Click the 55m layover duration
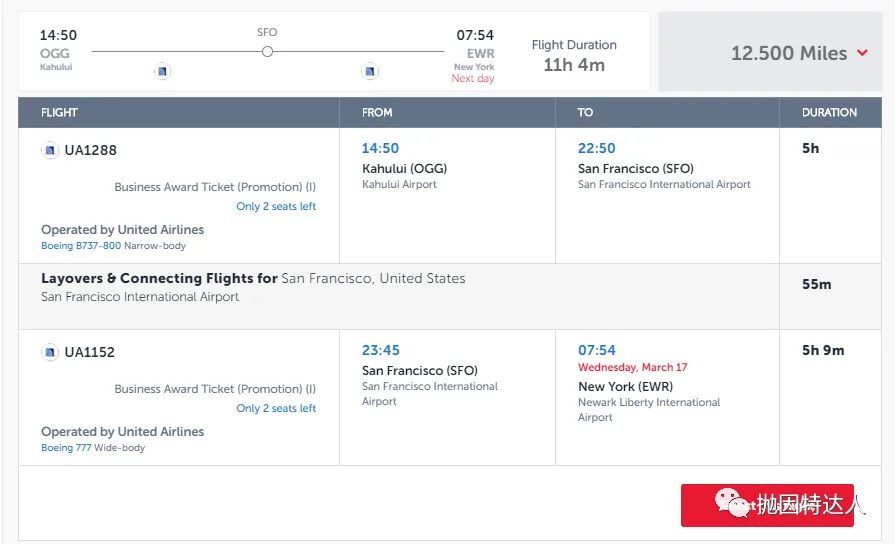 [x=816, y=284]
